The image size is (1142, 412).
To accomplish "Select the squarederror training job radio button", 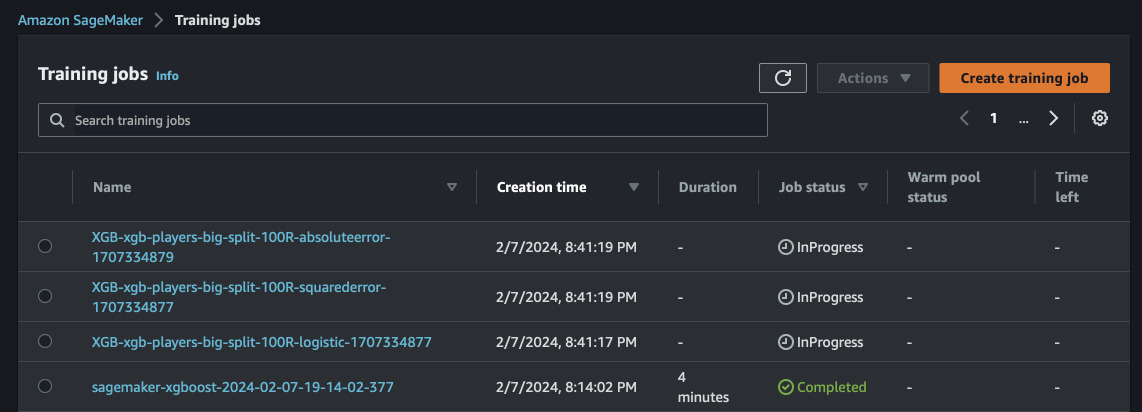I will point(45,297).
